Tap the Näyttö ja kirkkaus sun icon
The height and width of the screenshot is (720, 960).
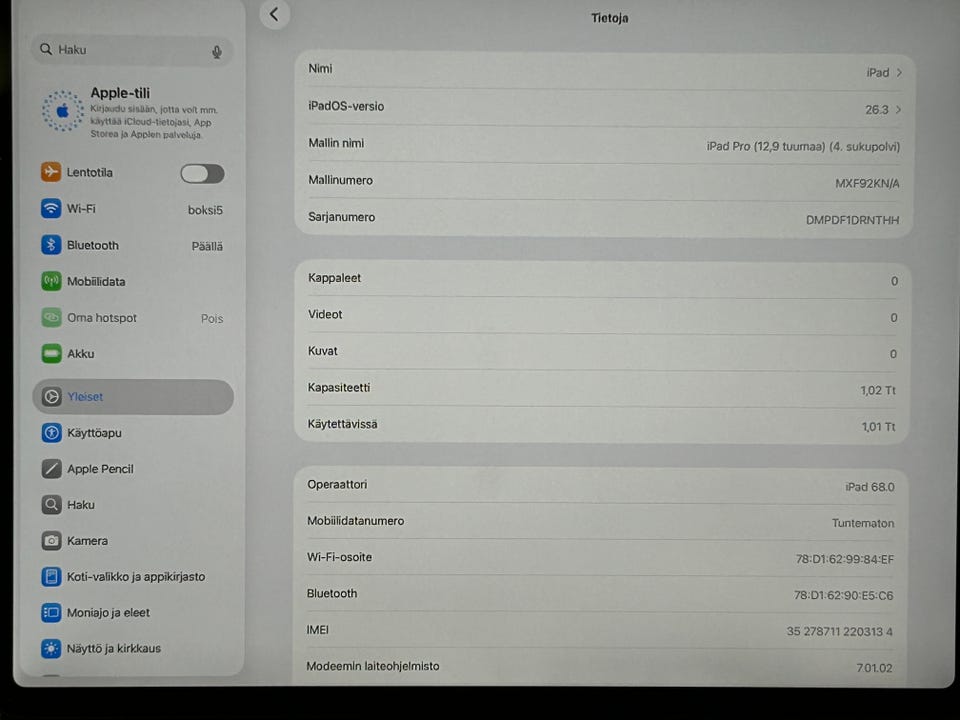(51, 648)
